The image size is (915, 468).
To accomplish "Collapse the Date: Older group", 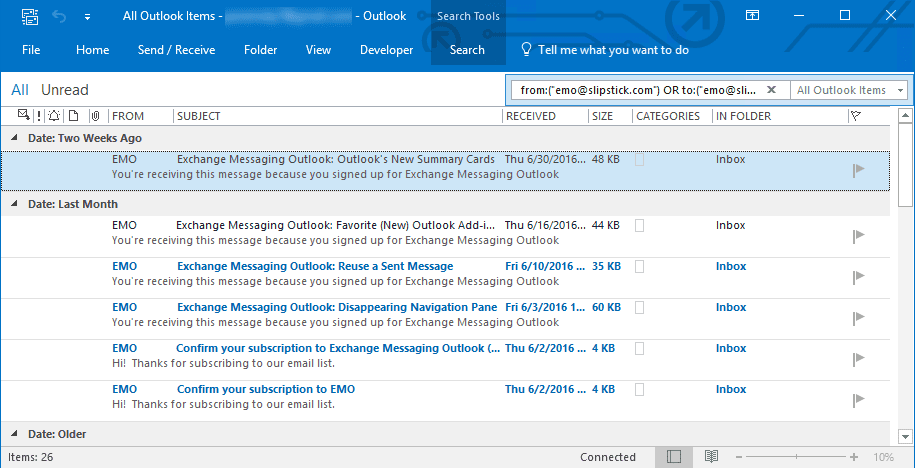I will click(x=14, y=434).
